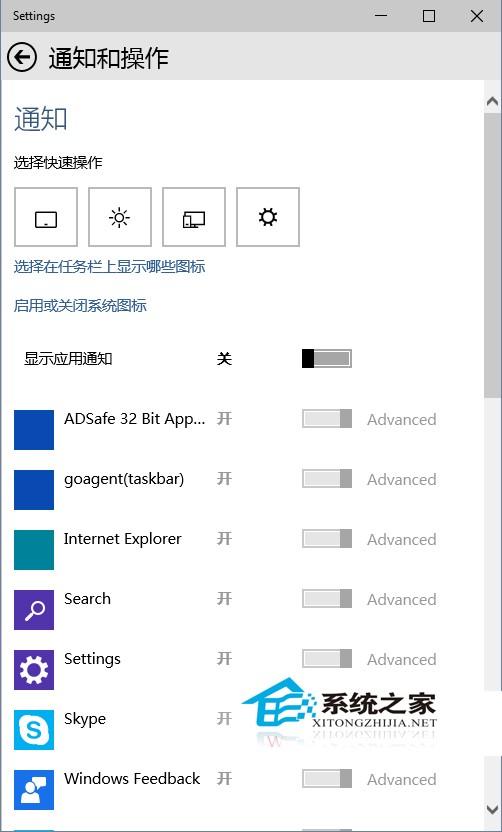This screenshot has height=832, width=502.
Task: Open Advanced options for Search
Action: [402, 600]
